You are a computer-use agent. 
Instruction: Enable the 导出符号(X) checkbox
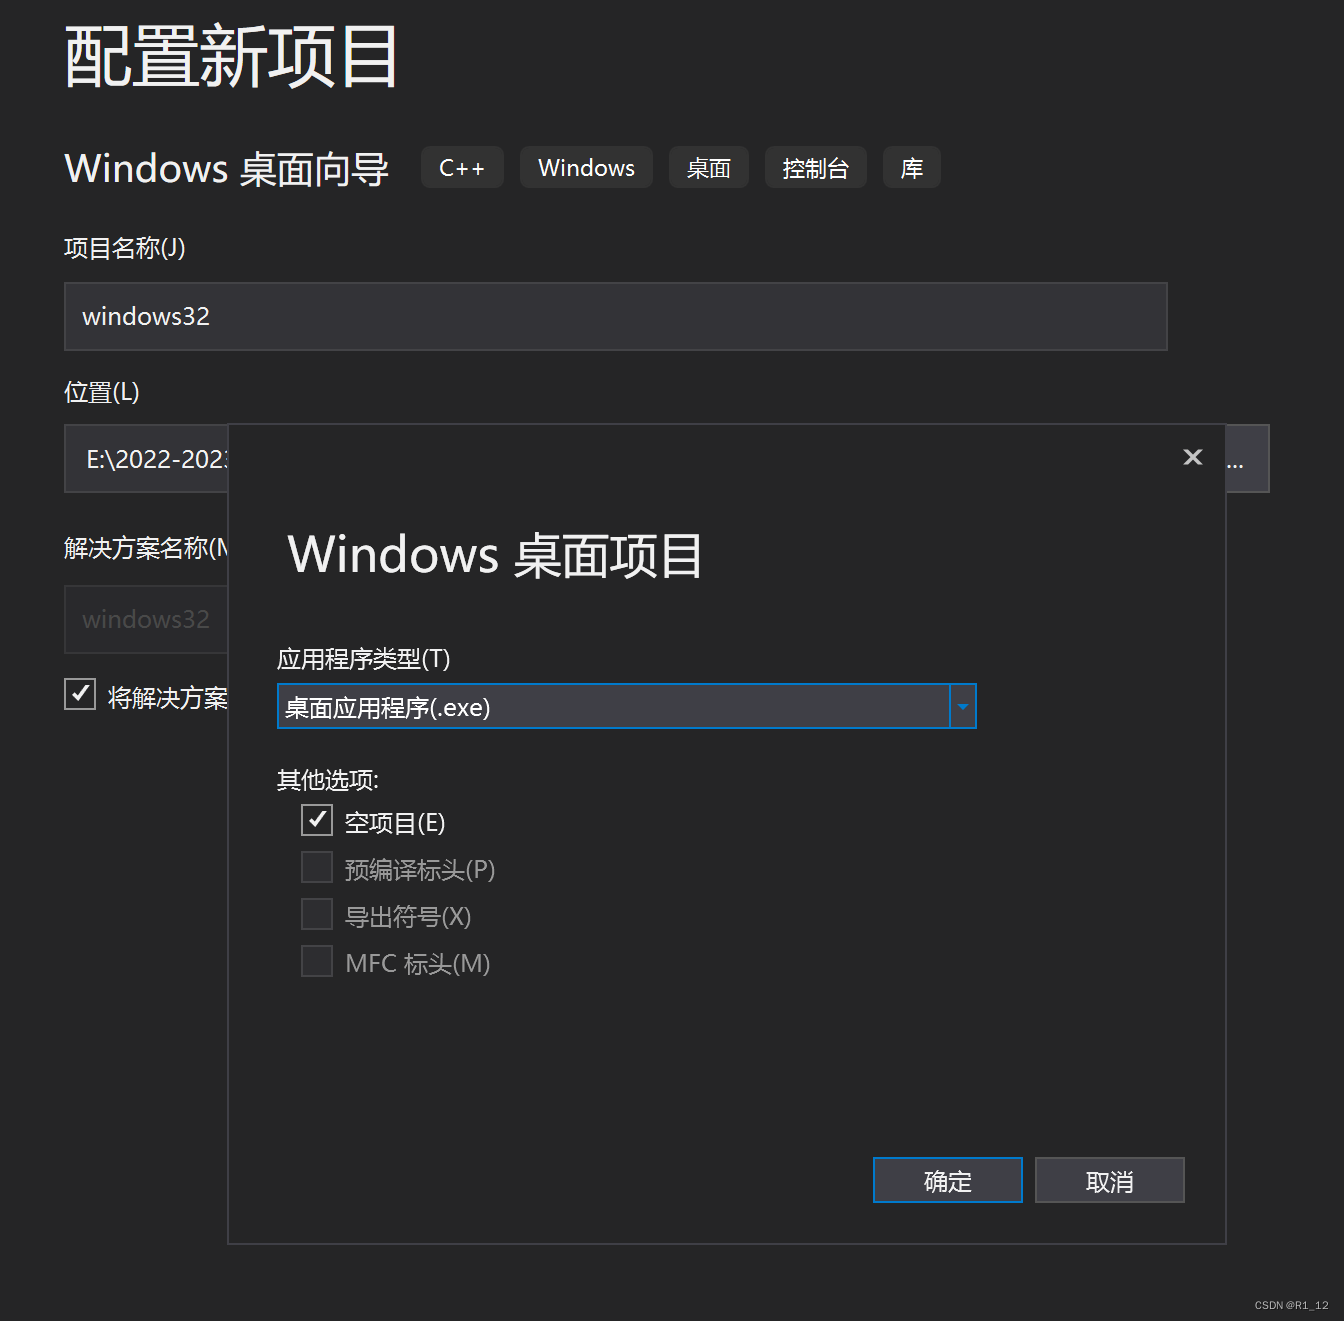click(316, 913)
